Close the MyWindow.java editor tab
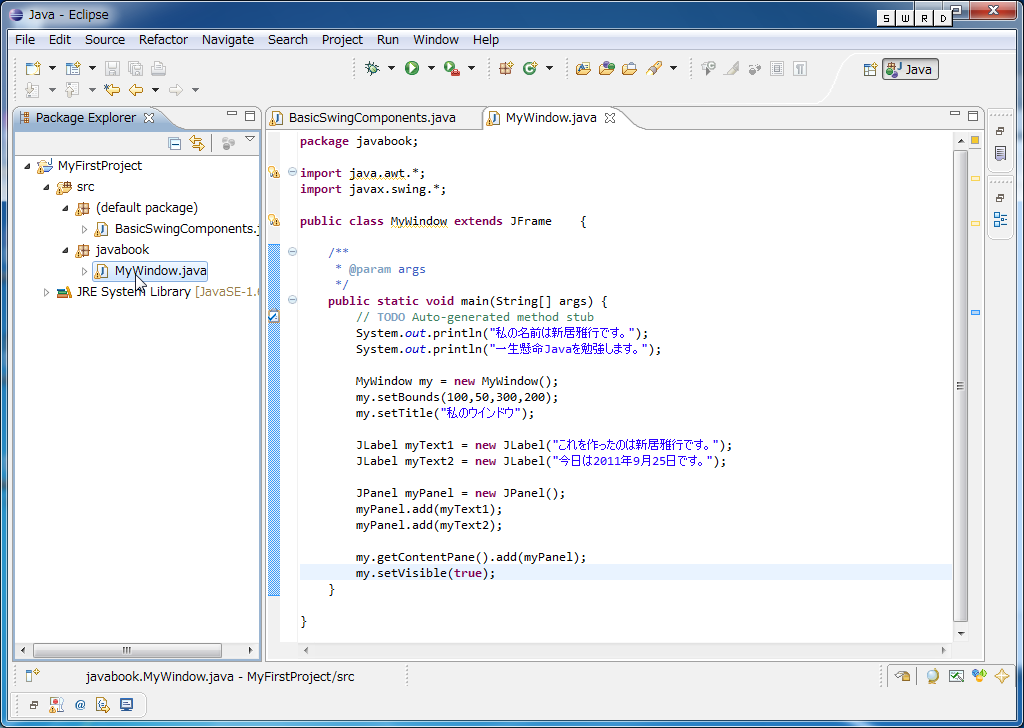1024x728 pixels. 610,118
